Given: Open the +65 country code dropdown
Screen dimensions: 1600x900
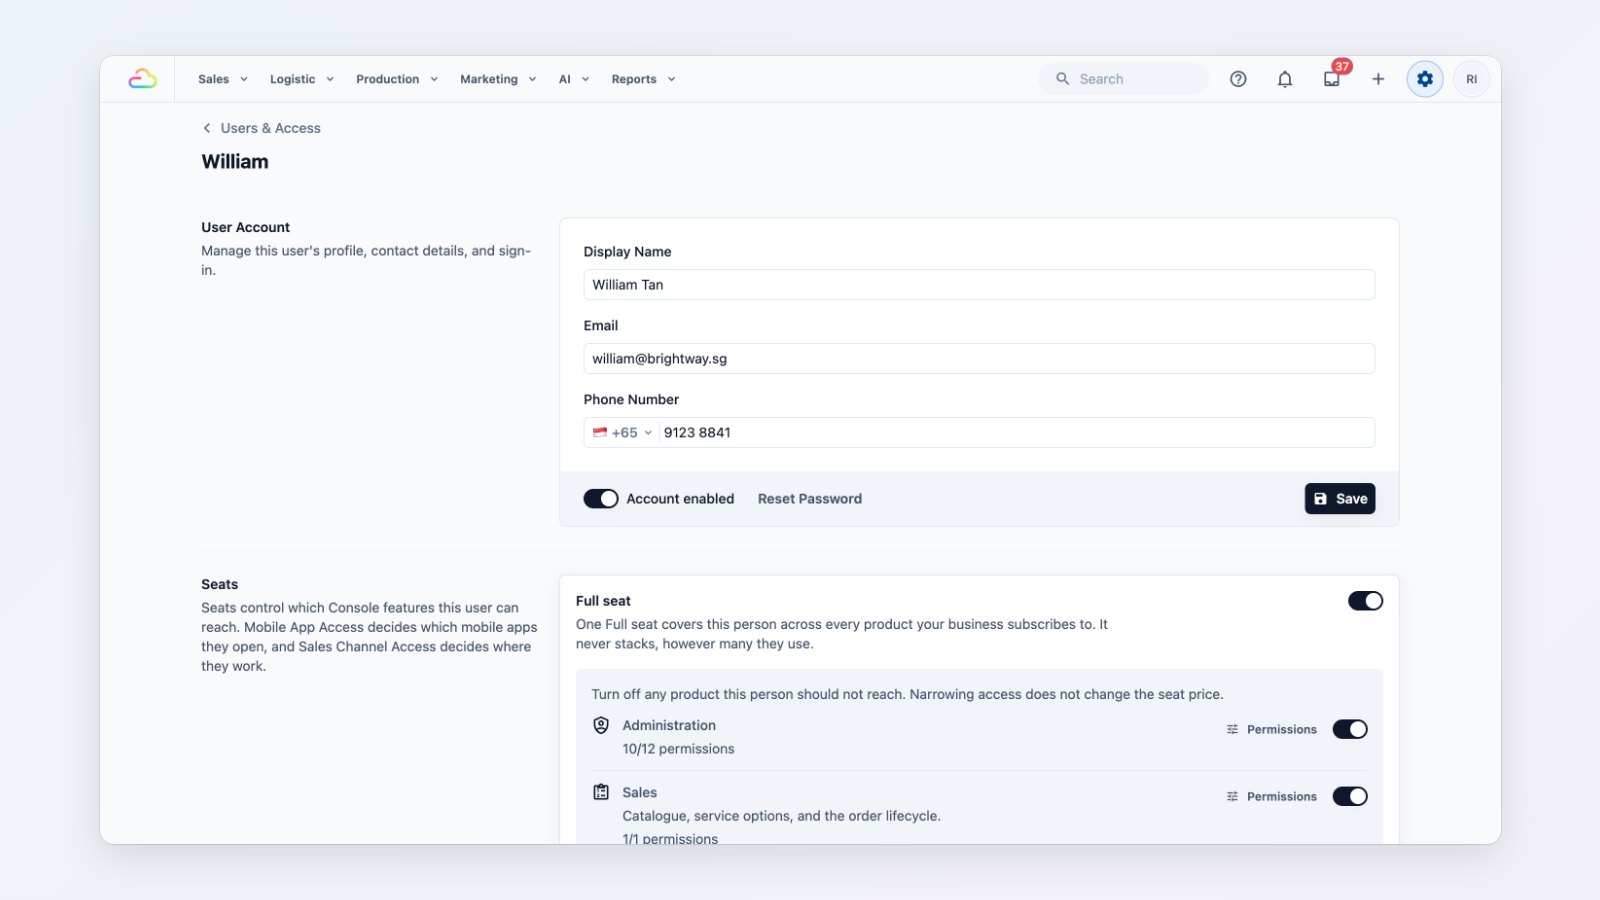Looking at the screenshot, I should pos(622,433).
